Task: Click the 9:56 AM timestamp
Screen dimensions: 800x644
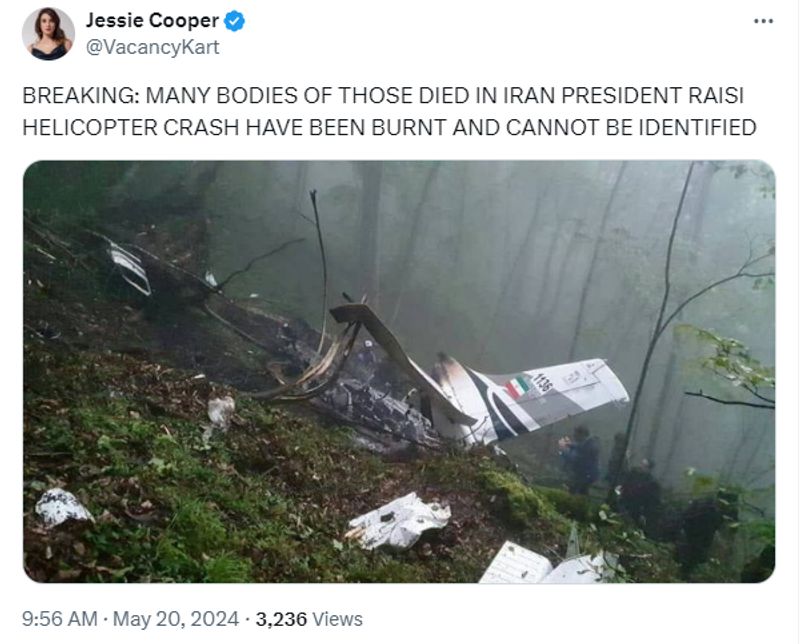Action: click(x=59, y=619)
